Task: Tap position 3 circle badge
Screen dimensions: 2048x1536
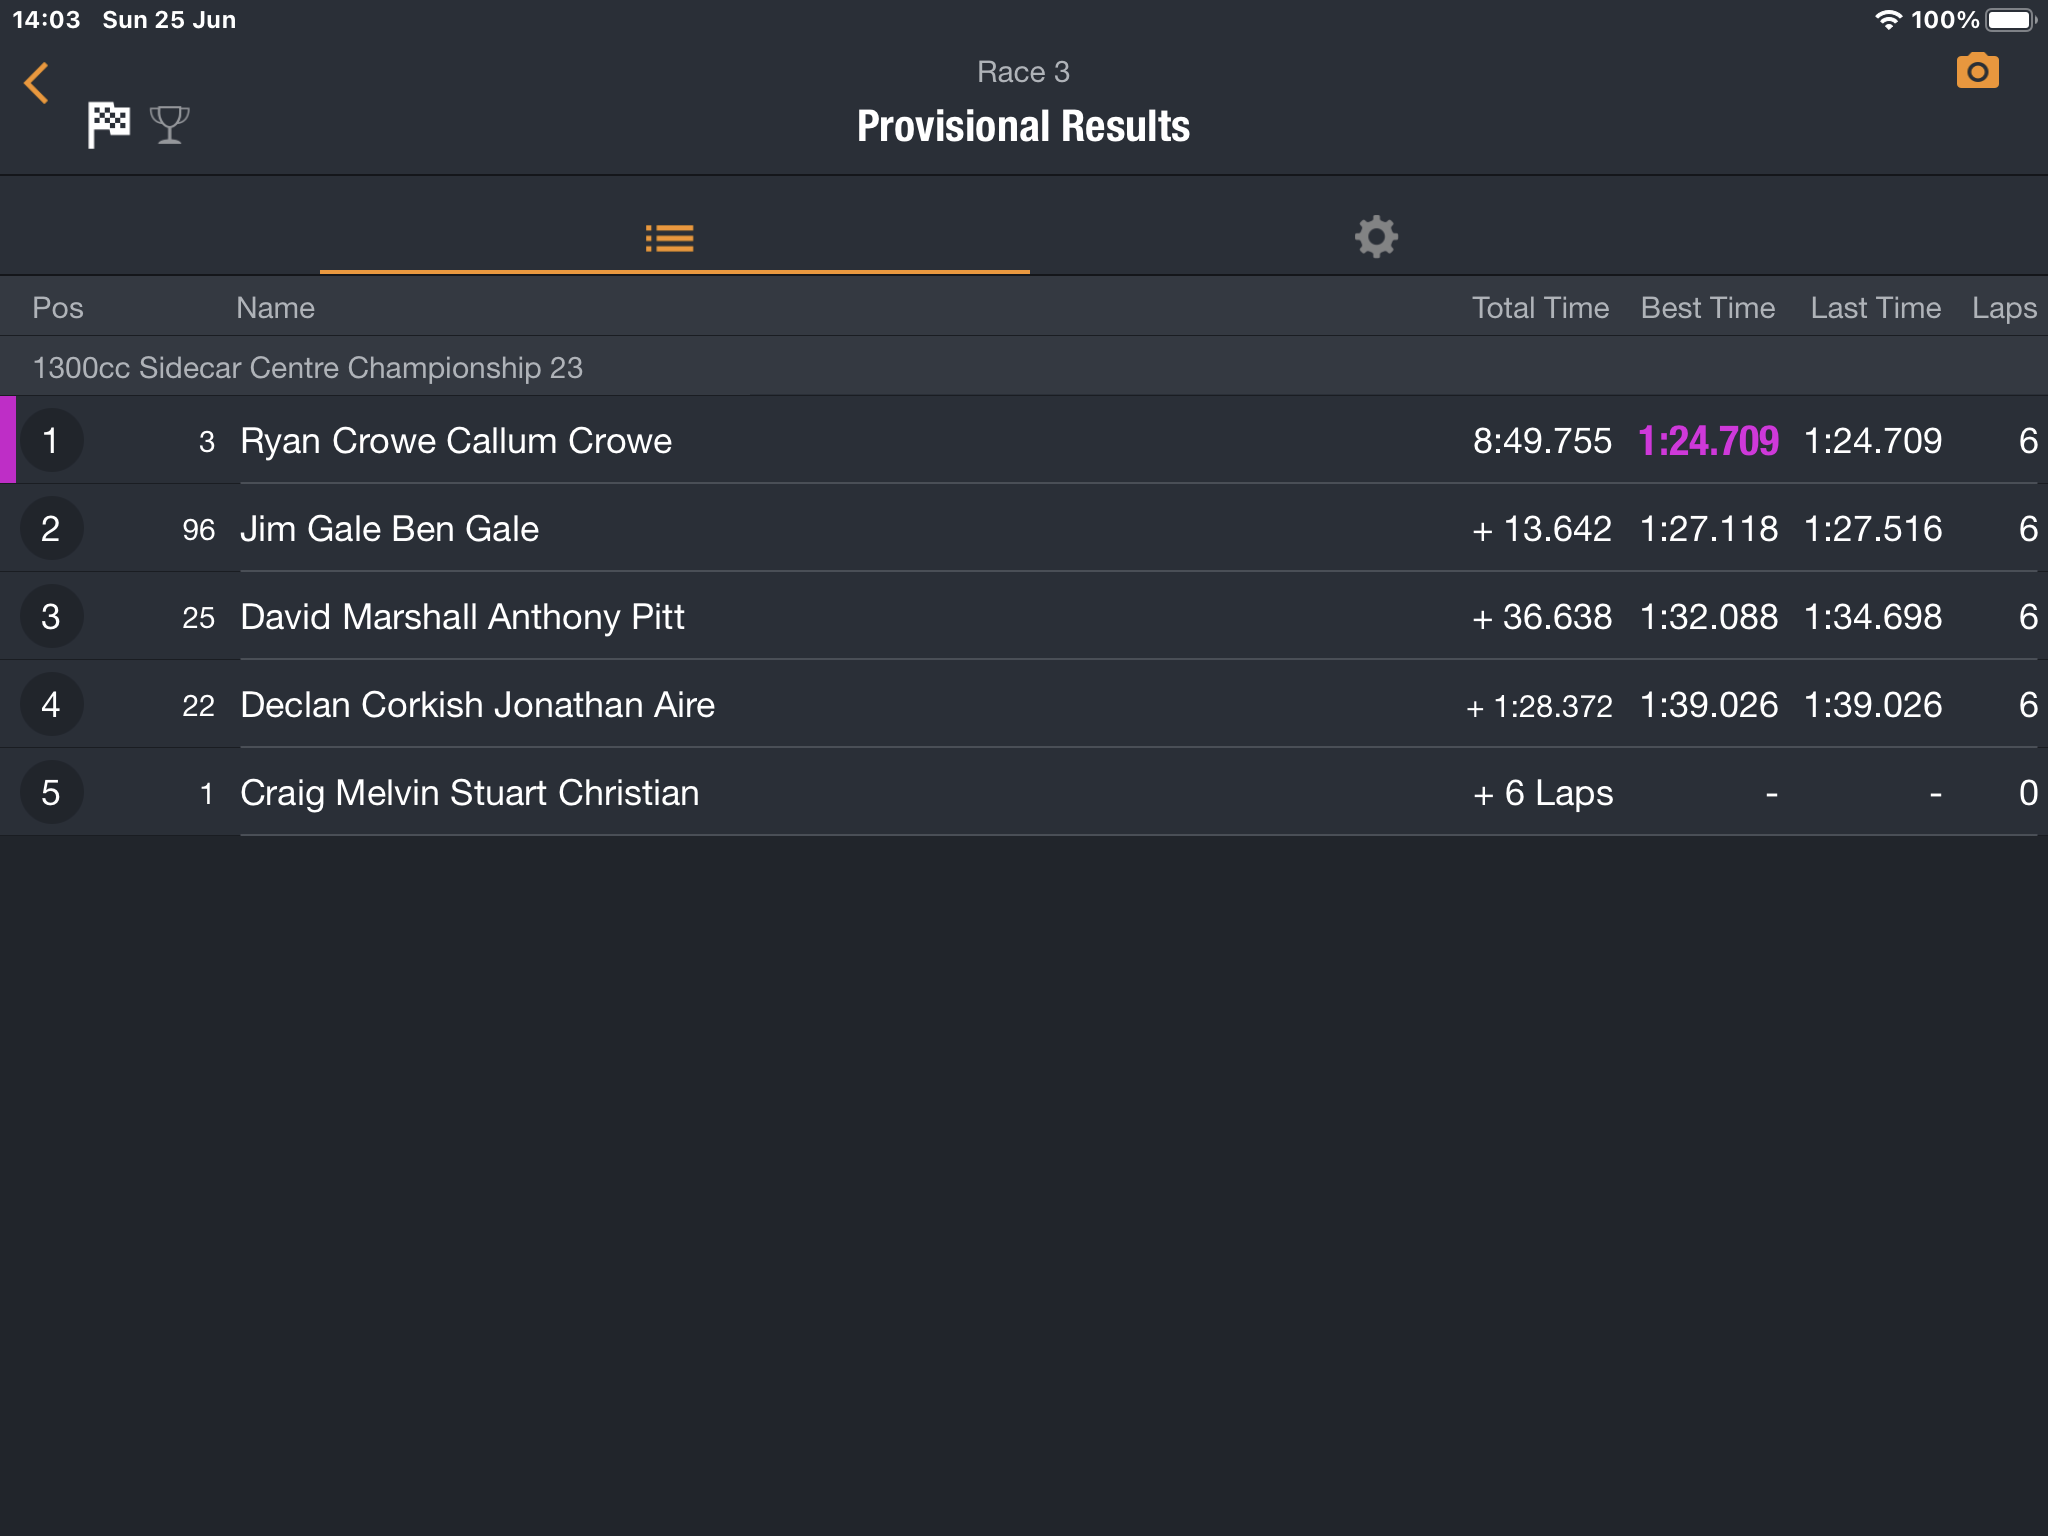Action: coord(51,616)
